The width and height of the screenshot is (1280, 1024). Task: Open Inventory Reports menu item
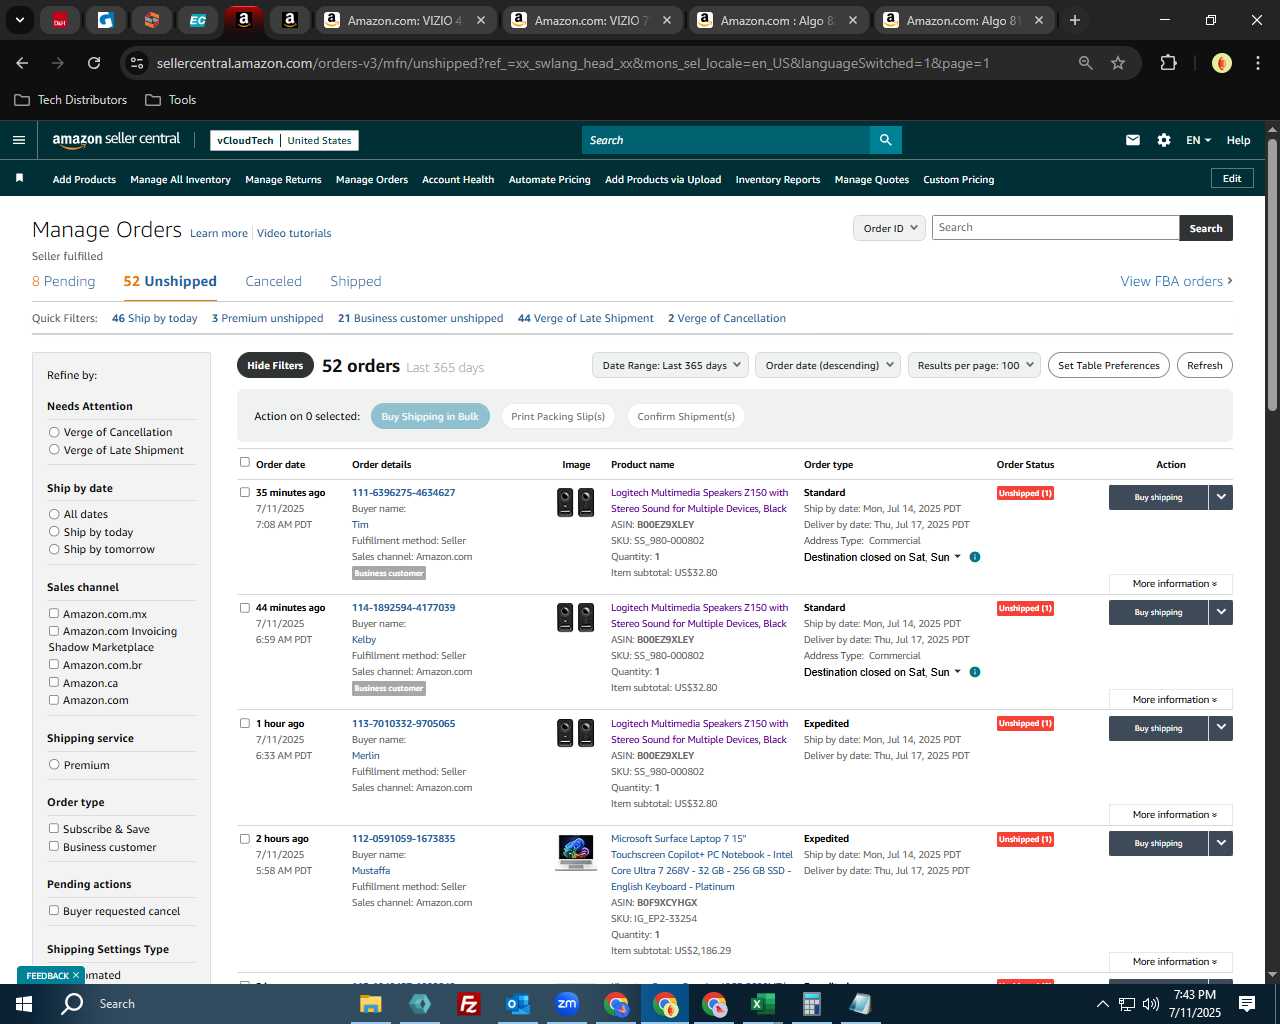tap(777, 180)
